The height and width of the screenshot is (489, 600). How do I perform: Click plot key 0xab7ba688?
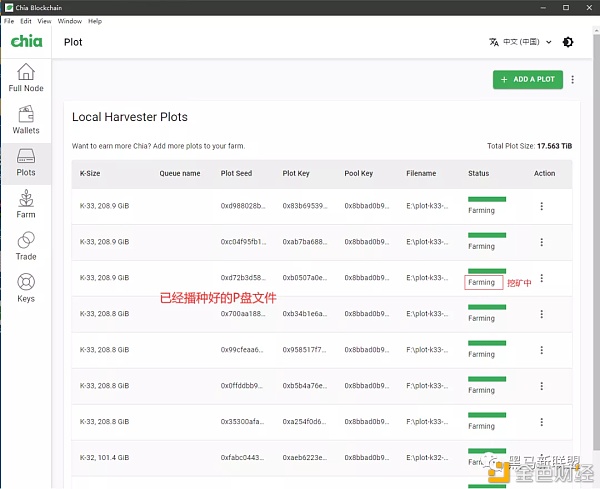pos(305,242)
